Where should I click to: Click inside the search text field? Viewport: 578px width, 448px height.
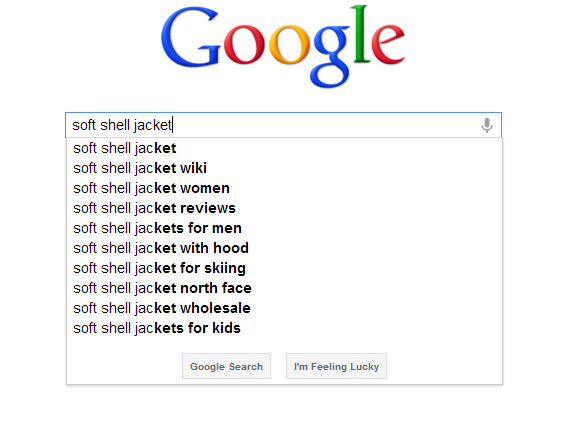point(283,125)
